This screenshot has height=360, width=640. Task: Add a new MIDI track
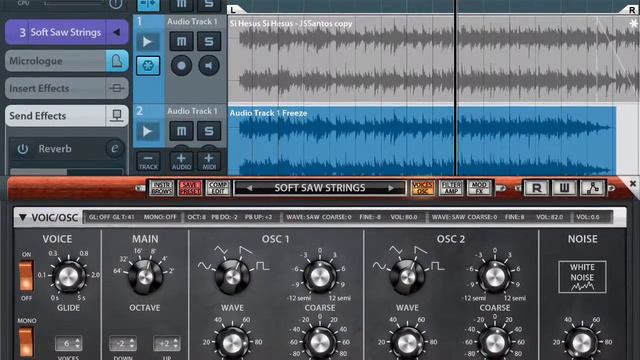209,162
